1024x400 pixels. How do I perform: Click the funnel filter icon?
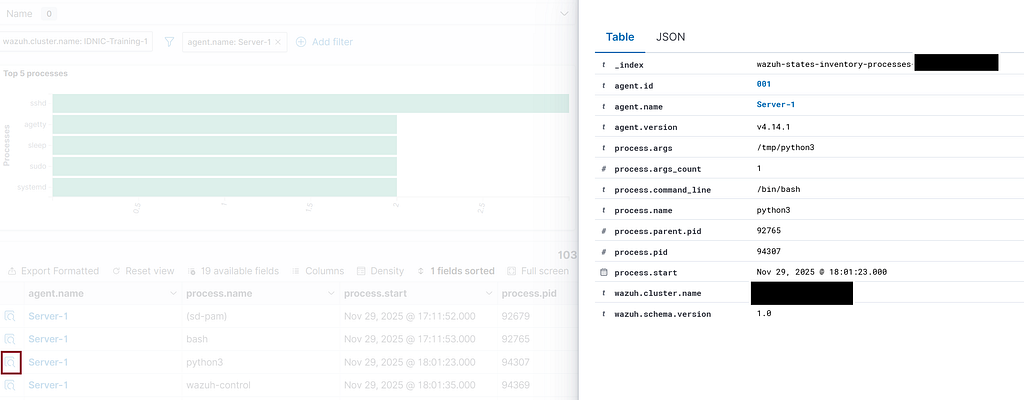(169, 42)
